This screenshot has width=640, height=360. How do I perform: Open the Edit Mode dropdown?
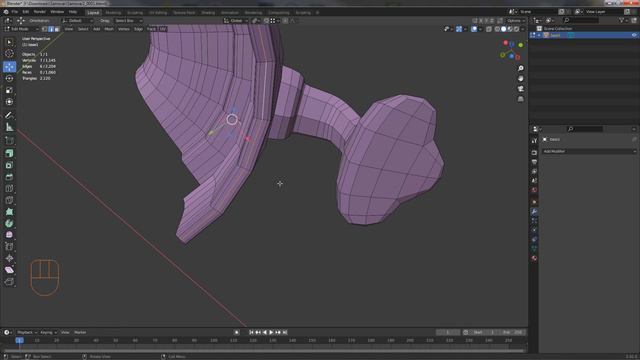click(21, 29)
